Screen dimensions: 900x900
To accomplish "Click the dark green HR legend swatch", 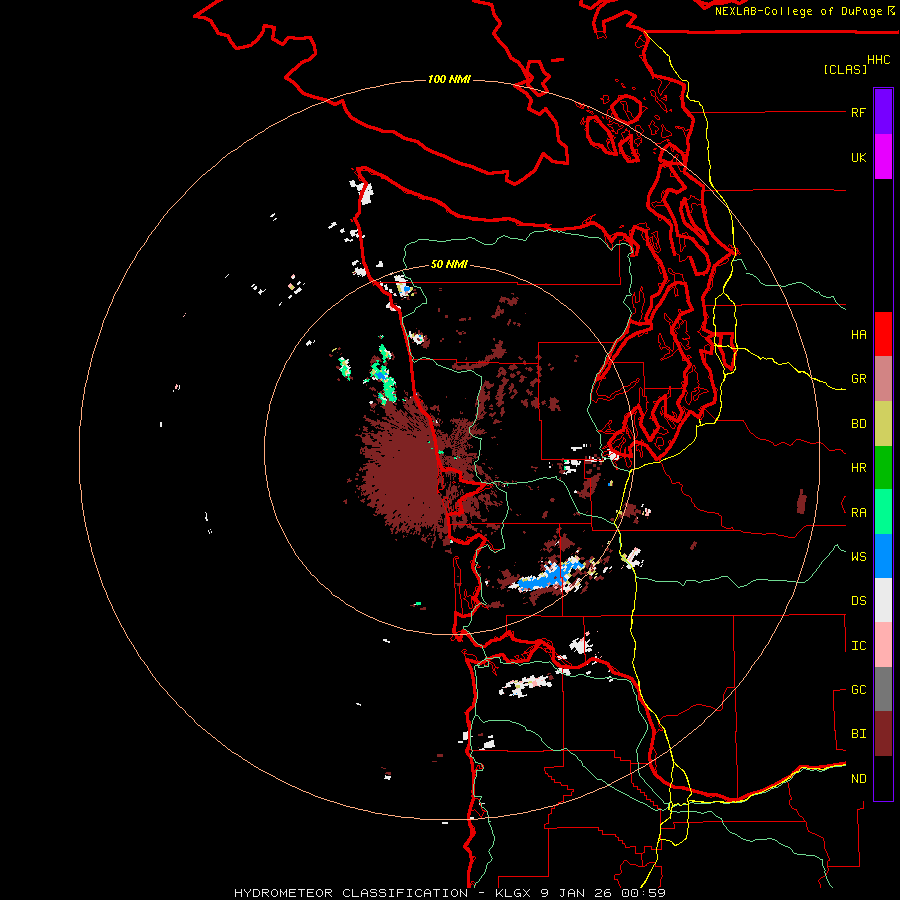I will point(883,467).
